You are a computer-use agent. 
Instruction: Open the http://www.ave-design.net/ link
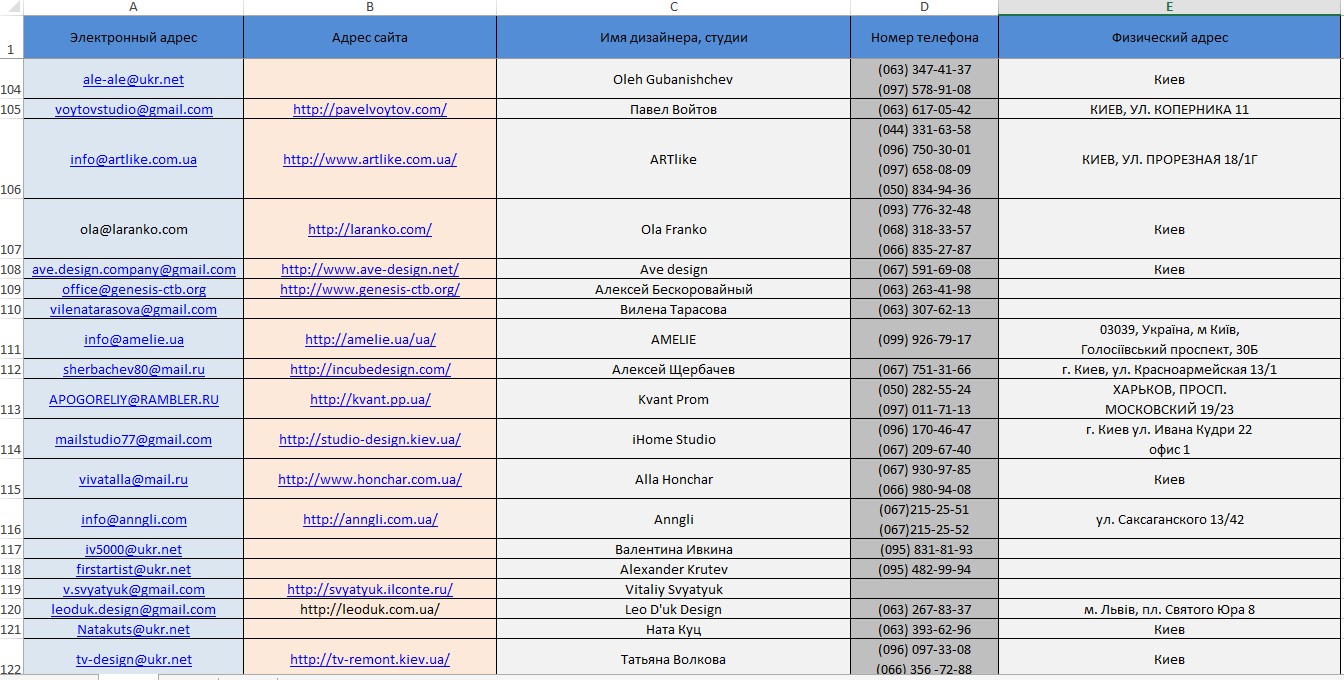[370, 270]
